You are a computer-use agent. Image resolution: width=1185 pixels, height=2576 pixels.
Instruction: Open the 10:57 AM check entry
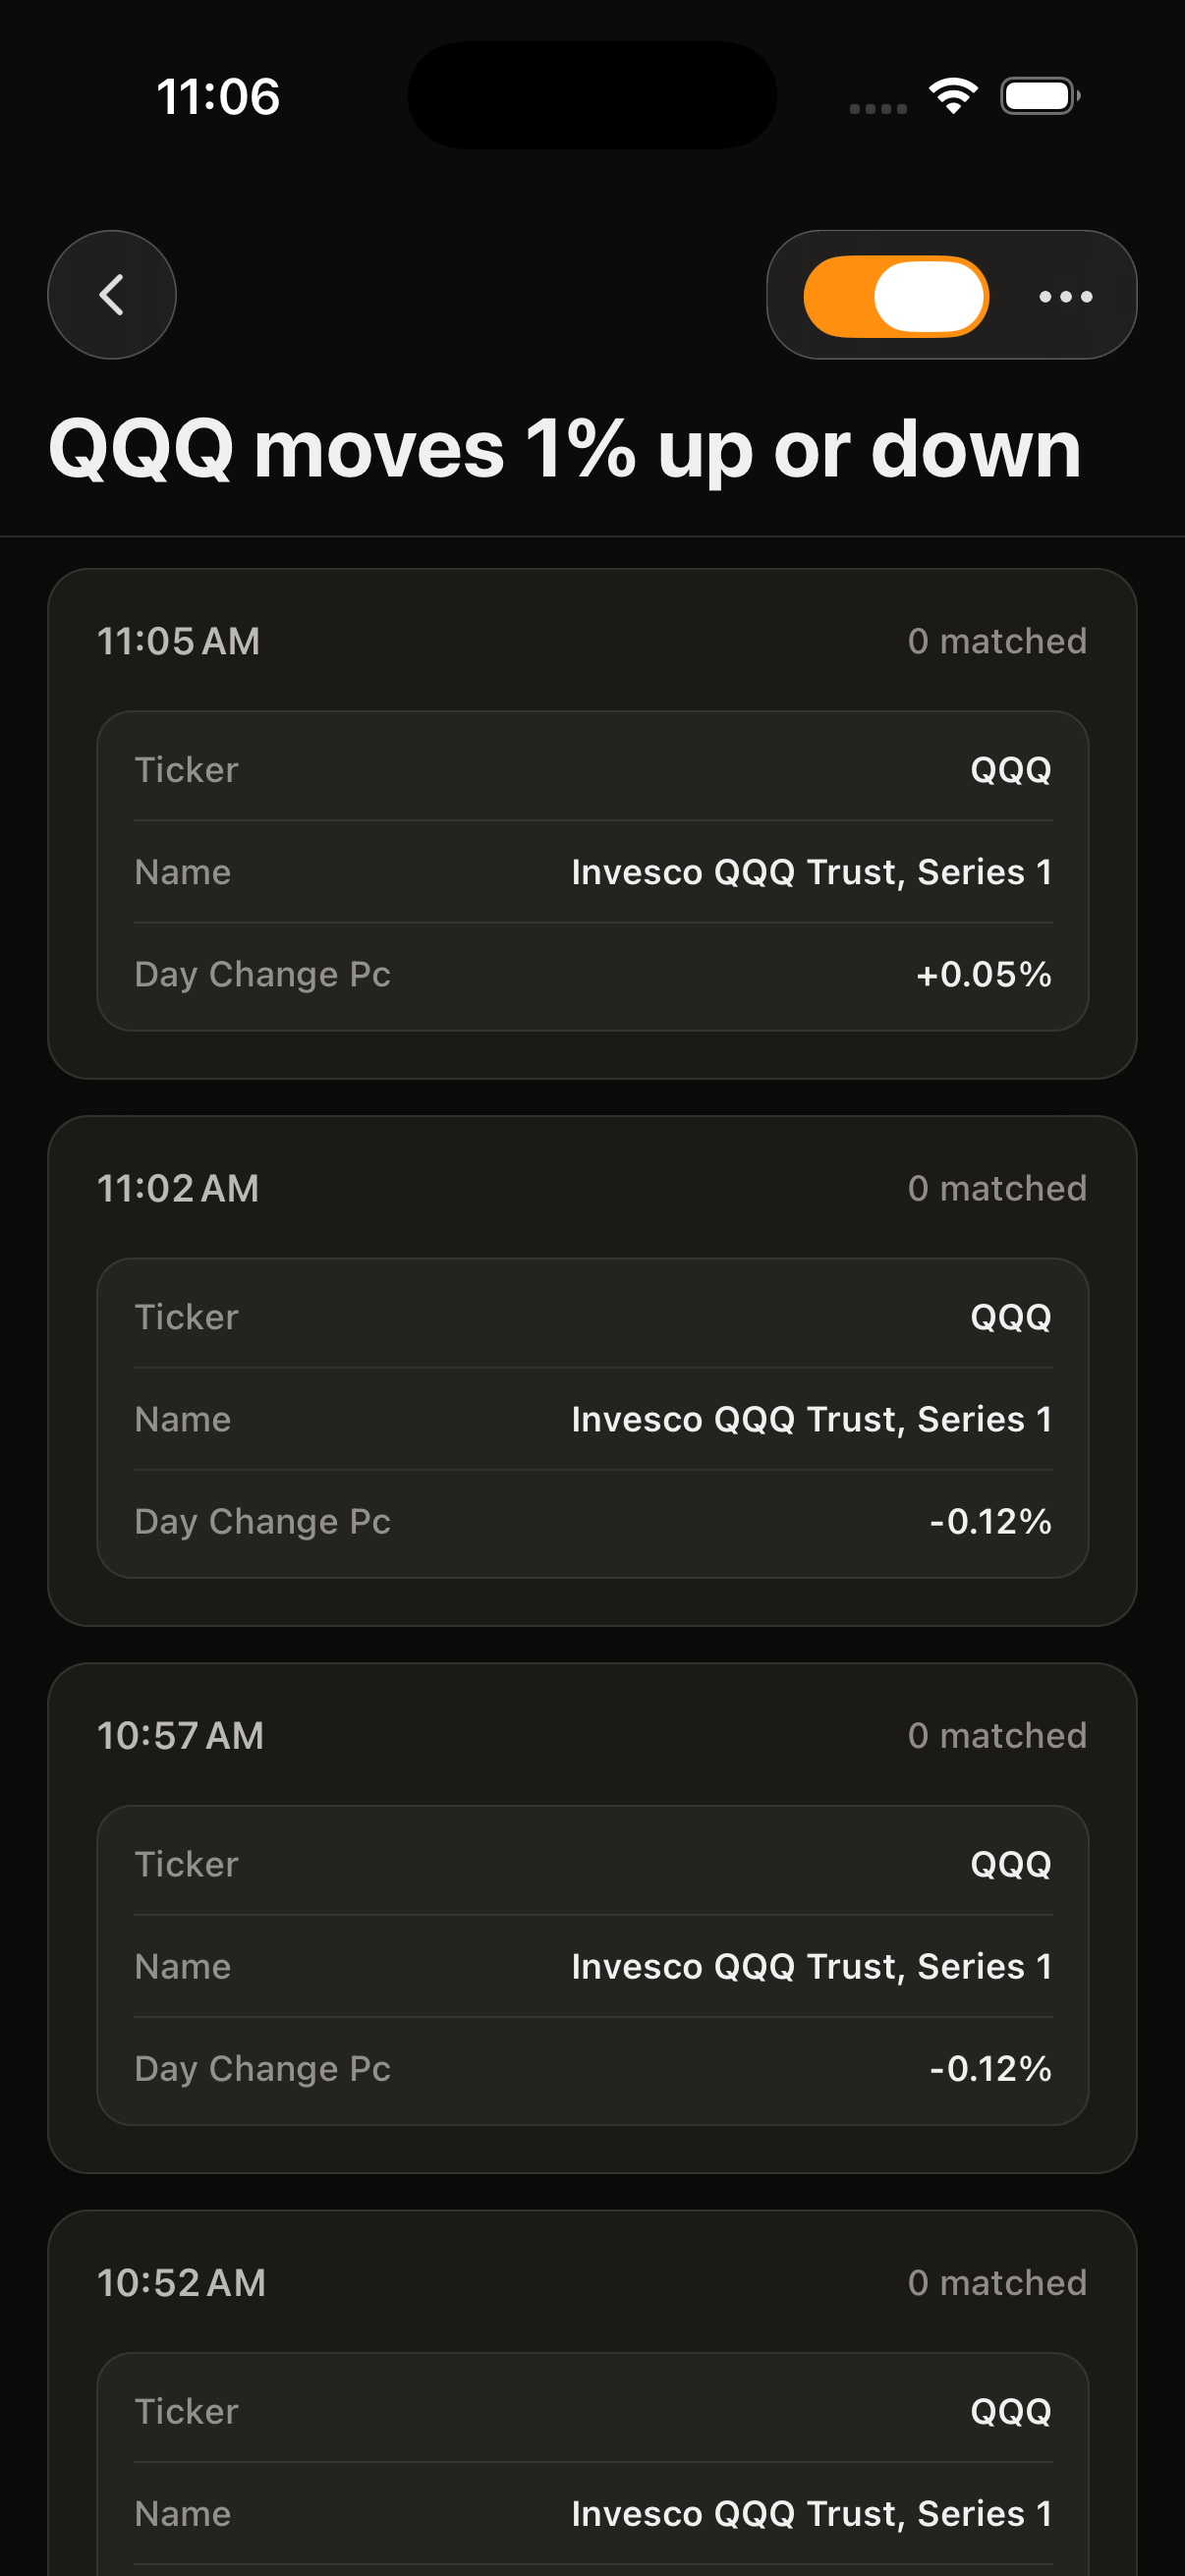pyautogui.click(x=181, y=1735)
